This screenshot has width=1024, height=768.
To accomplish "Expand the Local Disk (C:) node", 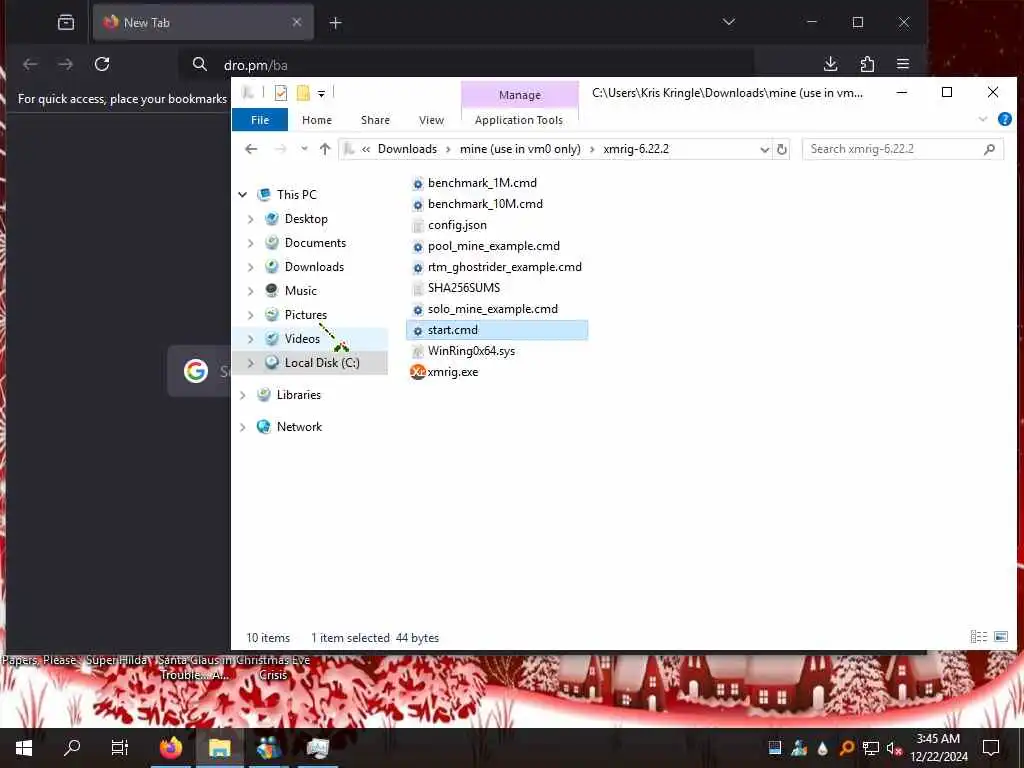I will (251, 363).
